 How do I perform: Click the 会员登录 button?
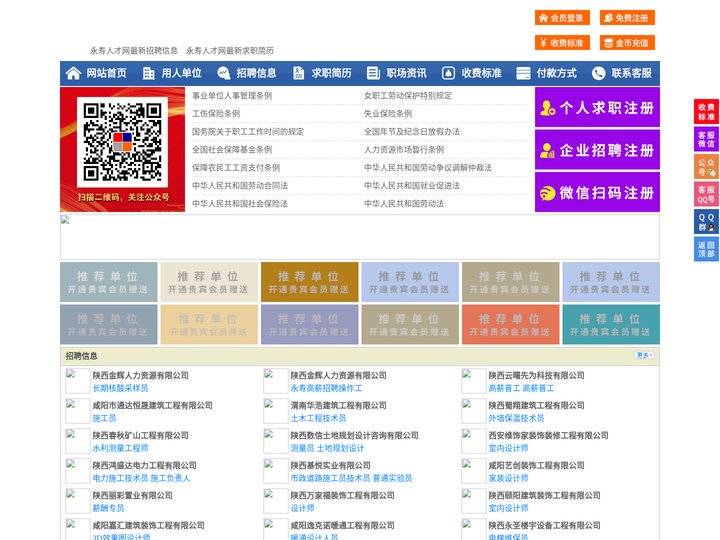562,18
